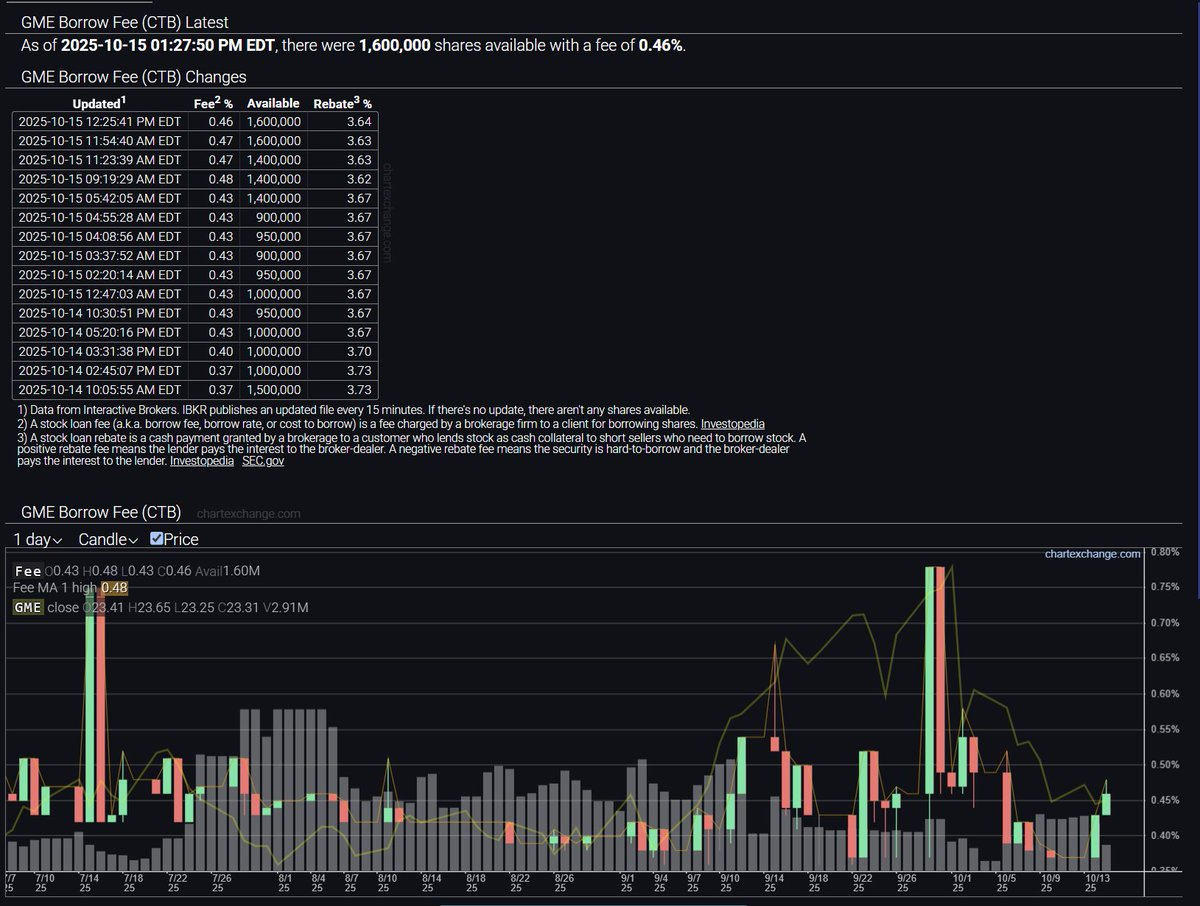The width and height of the screenshot is (1200, 906).
Task: Select the Rebate % column header
Action: [x=343, y=103]
